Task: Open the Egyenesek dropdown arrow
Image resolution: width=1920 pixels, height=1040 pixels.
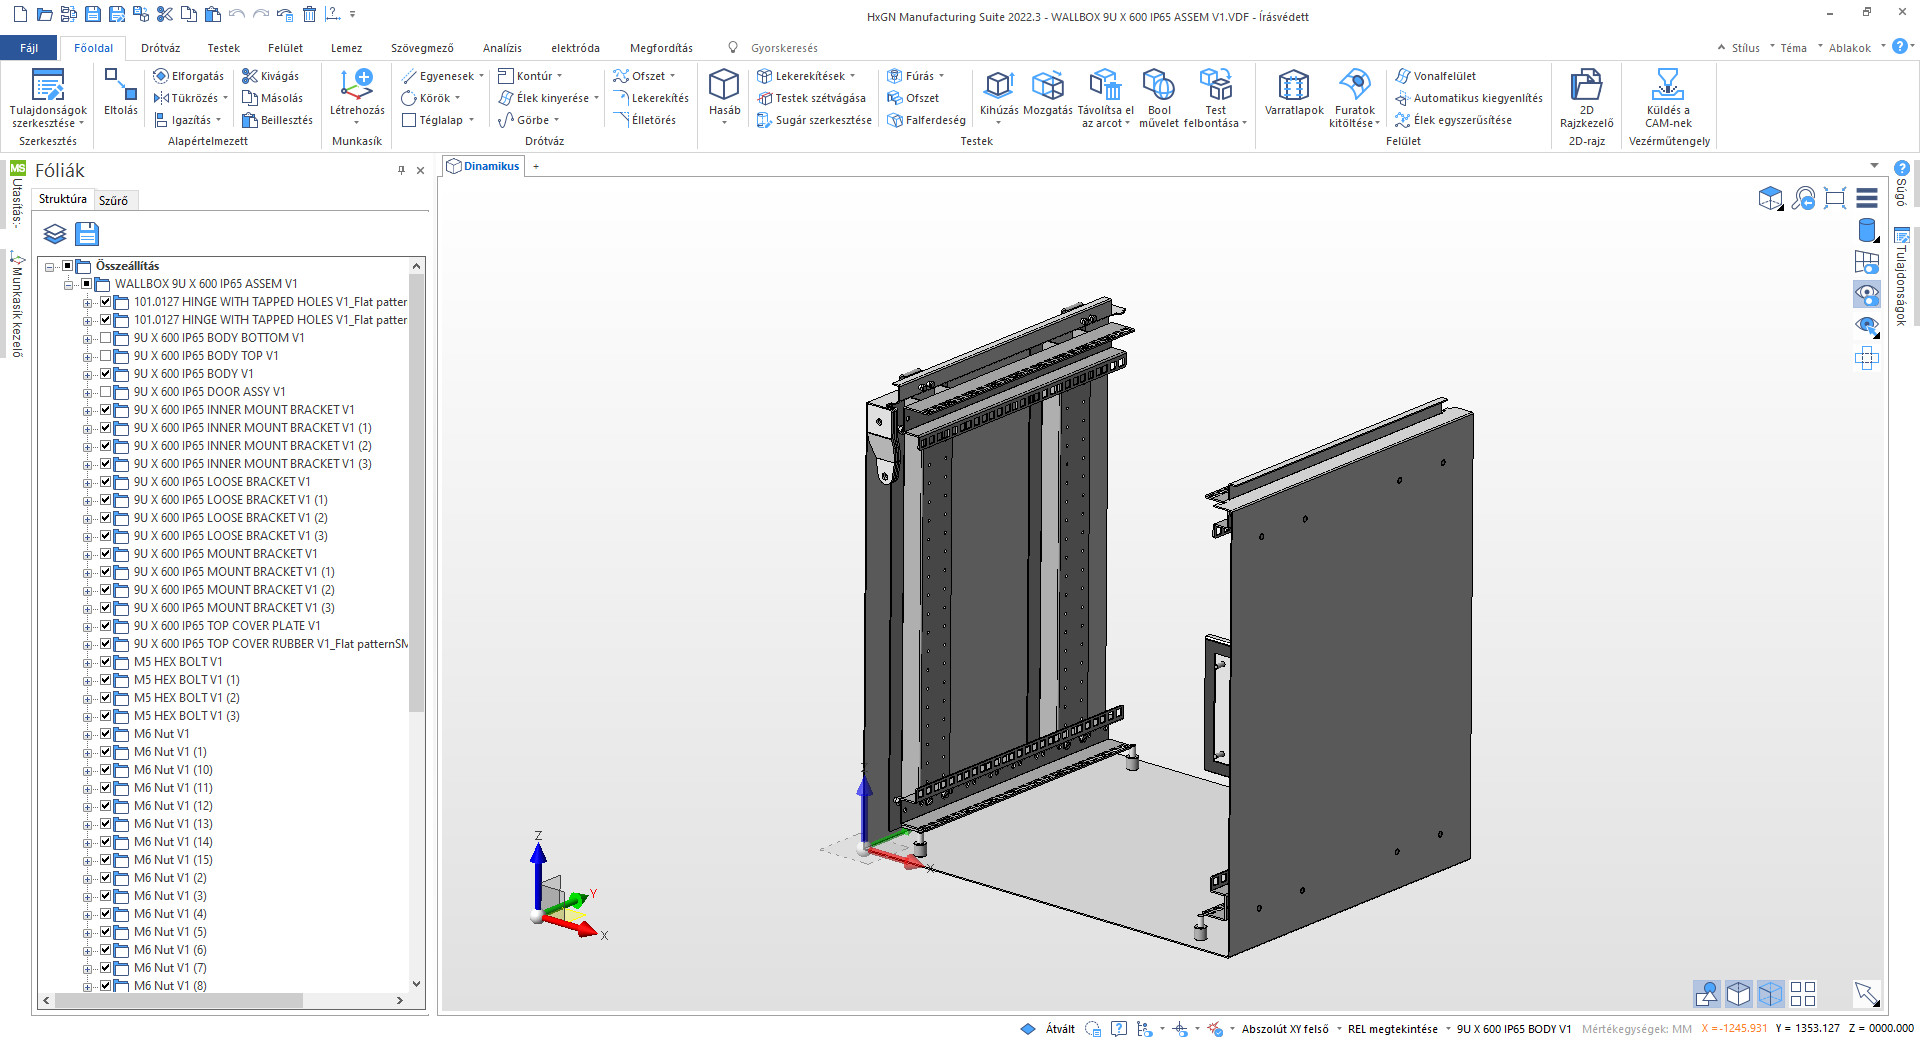Action: (481, 76)
